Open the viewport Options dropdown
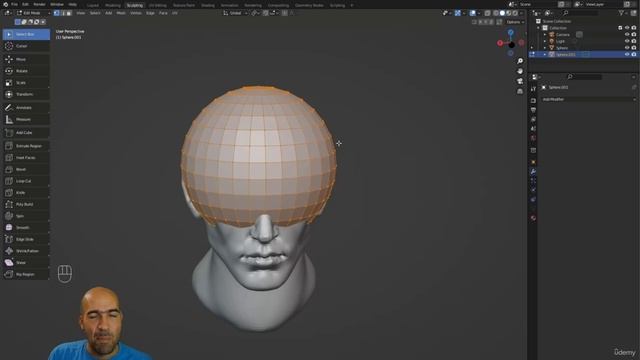 pos(515,22)
